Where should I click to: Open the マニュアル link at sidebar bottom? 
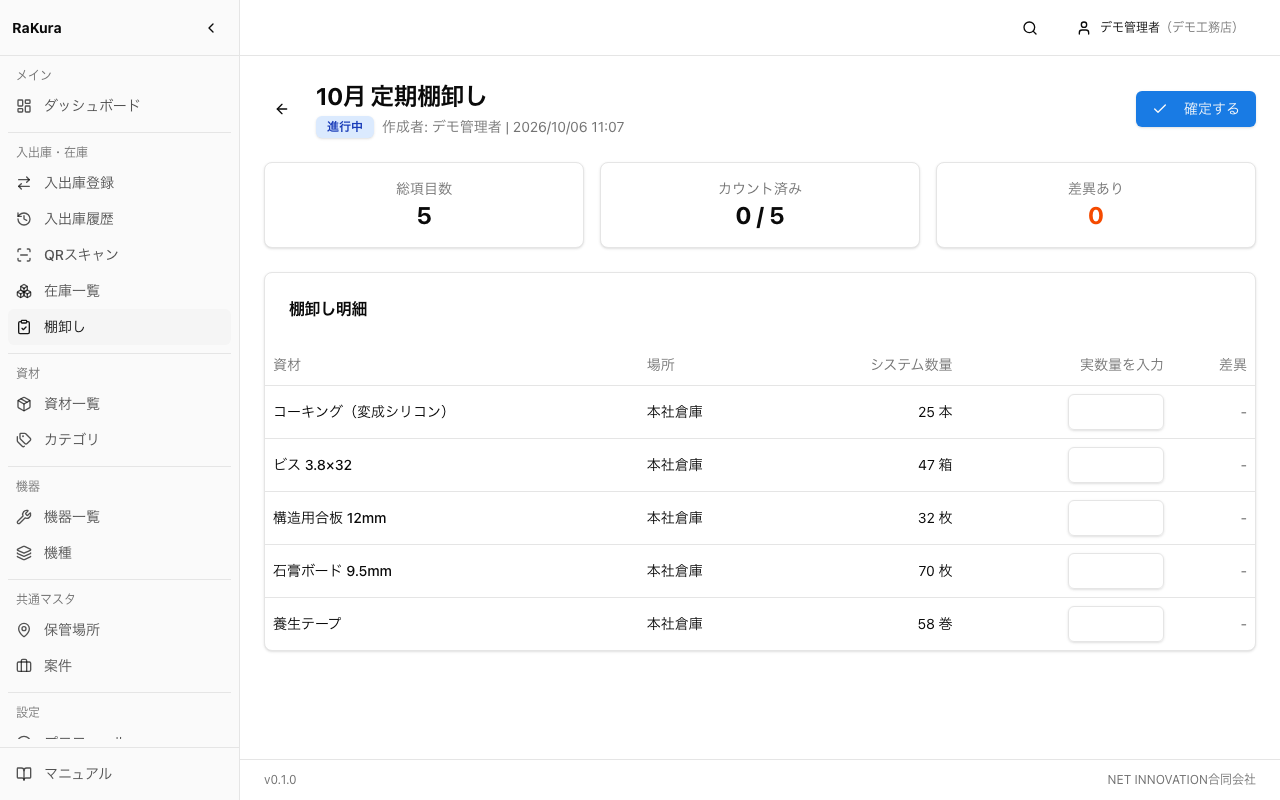tap(119, 774)
